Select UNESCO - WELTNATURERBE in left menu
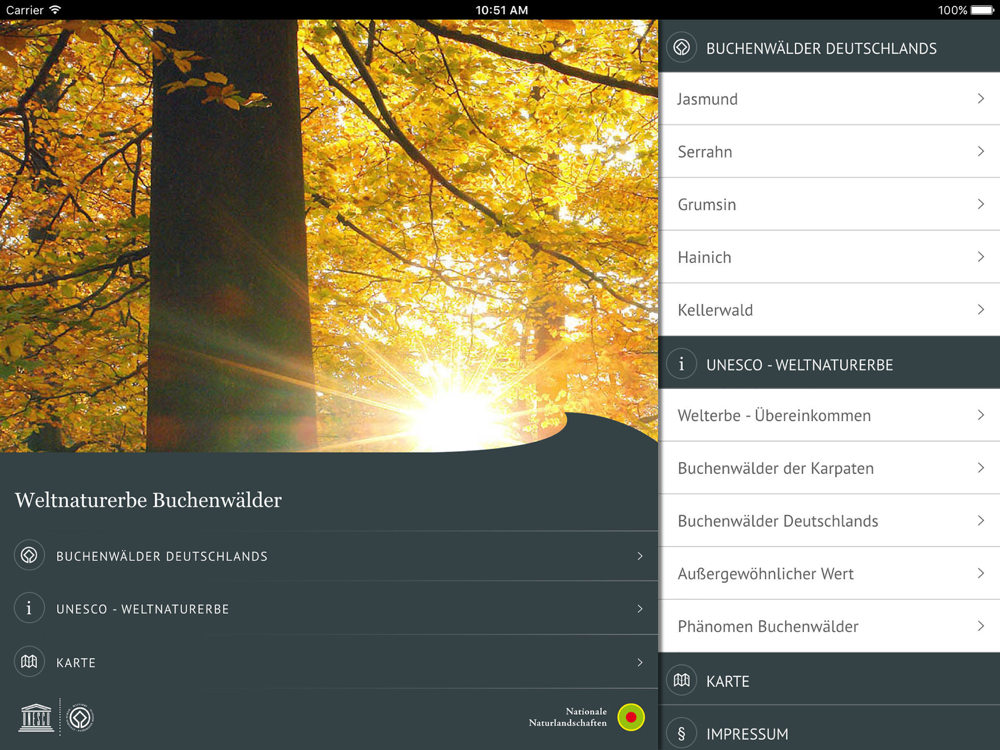The width and height of the screenshot is (1000, 750). (x=329, y=608)
